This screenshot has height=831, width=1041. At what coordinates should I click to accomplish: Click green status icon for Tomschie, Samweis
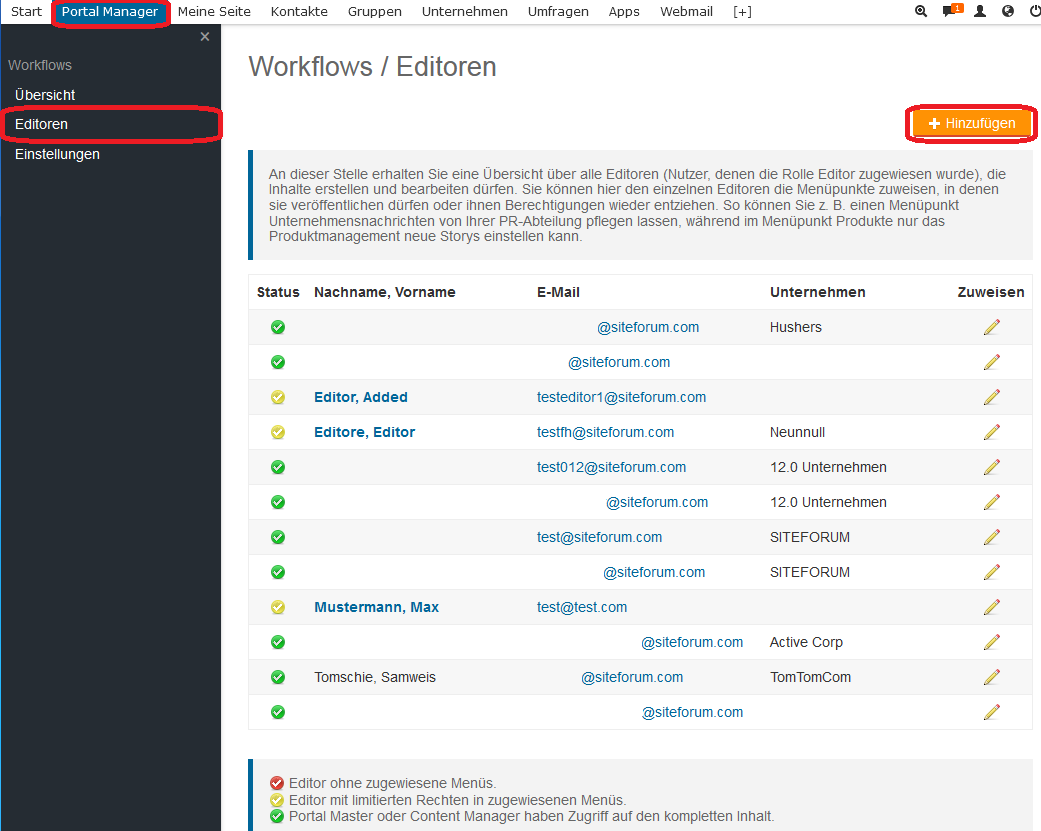278,677
